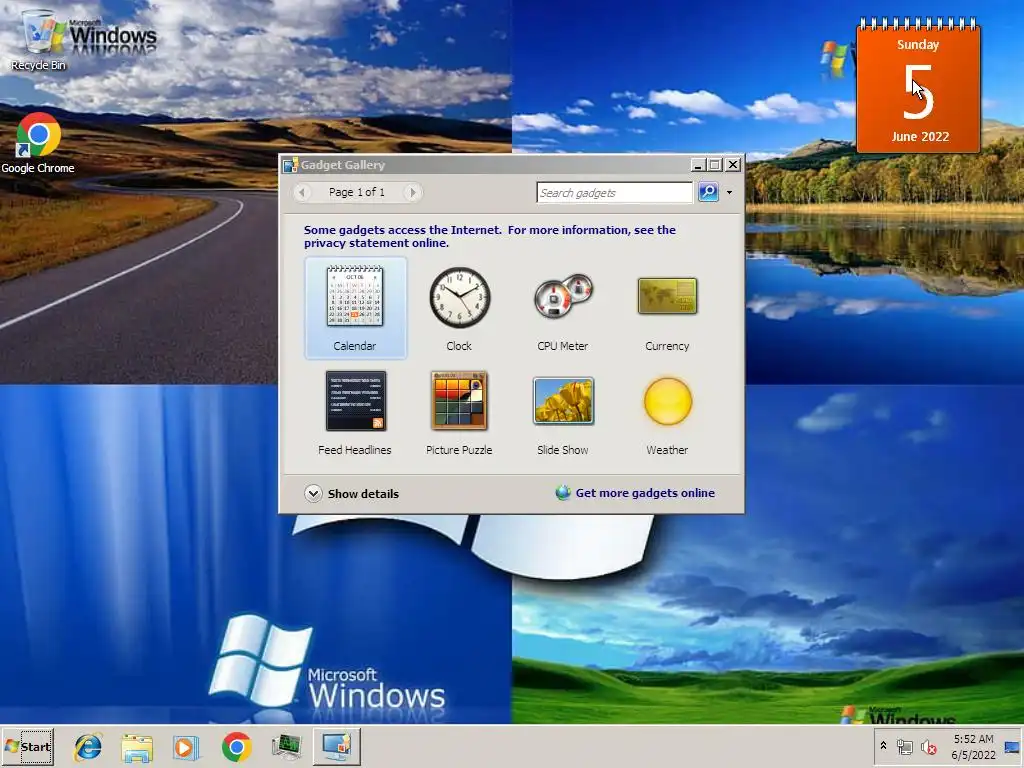
Task: Click the Gadget Gallery taskbar button
Action: [337, 747]
